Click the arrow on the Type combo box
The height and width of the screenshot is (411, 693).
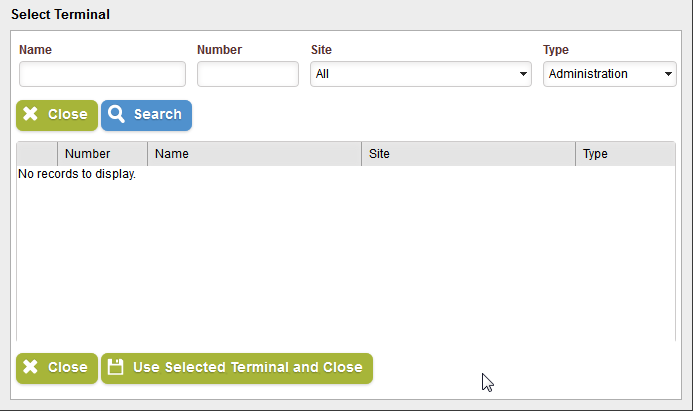point(668,74)
